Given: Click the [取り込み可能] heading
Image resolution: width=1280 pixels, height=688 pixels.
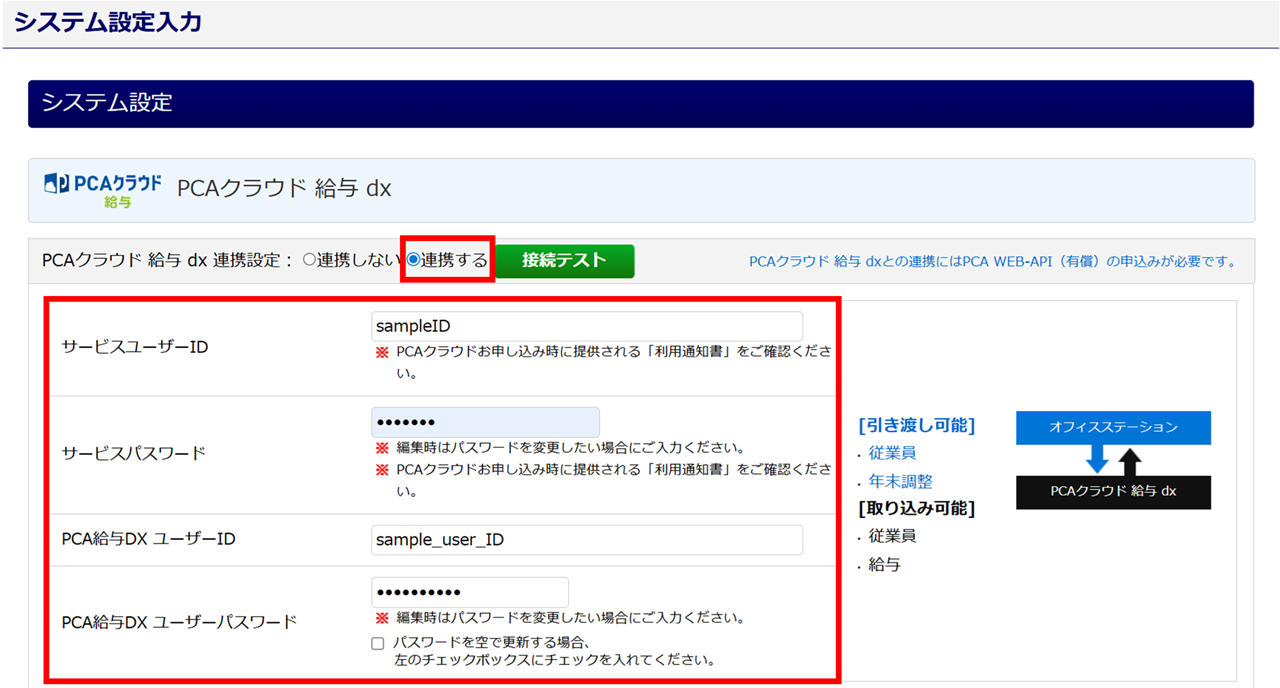Looking at the screenshot, I should (x=917, y=508).
